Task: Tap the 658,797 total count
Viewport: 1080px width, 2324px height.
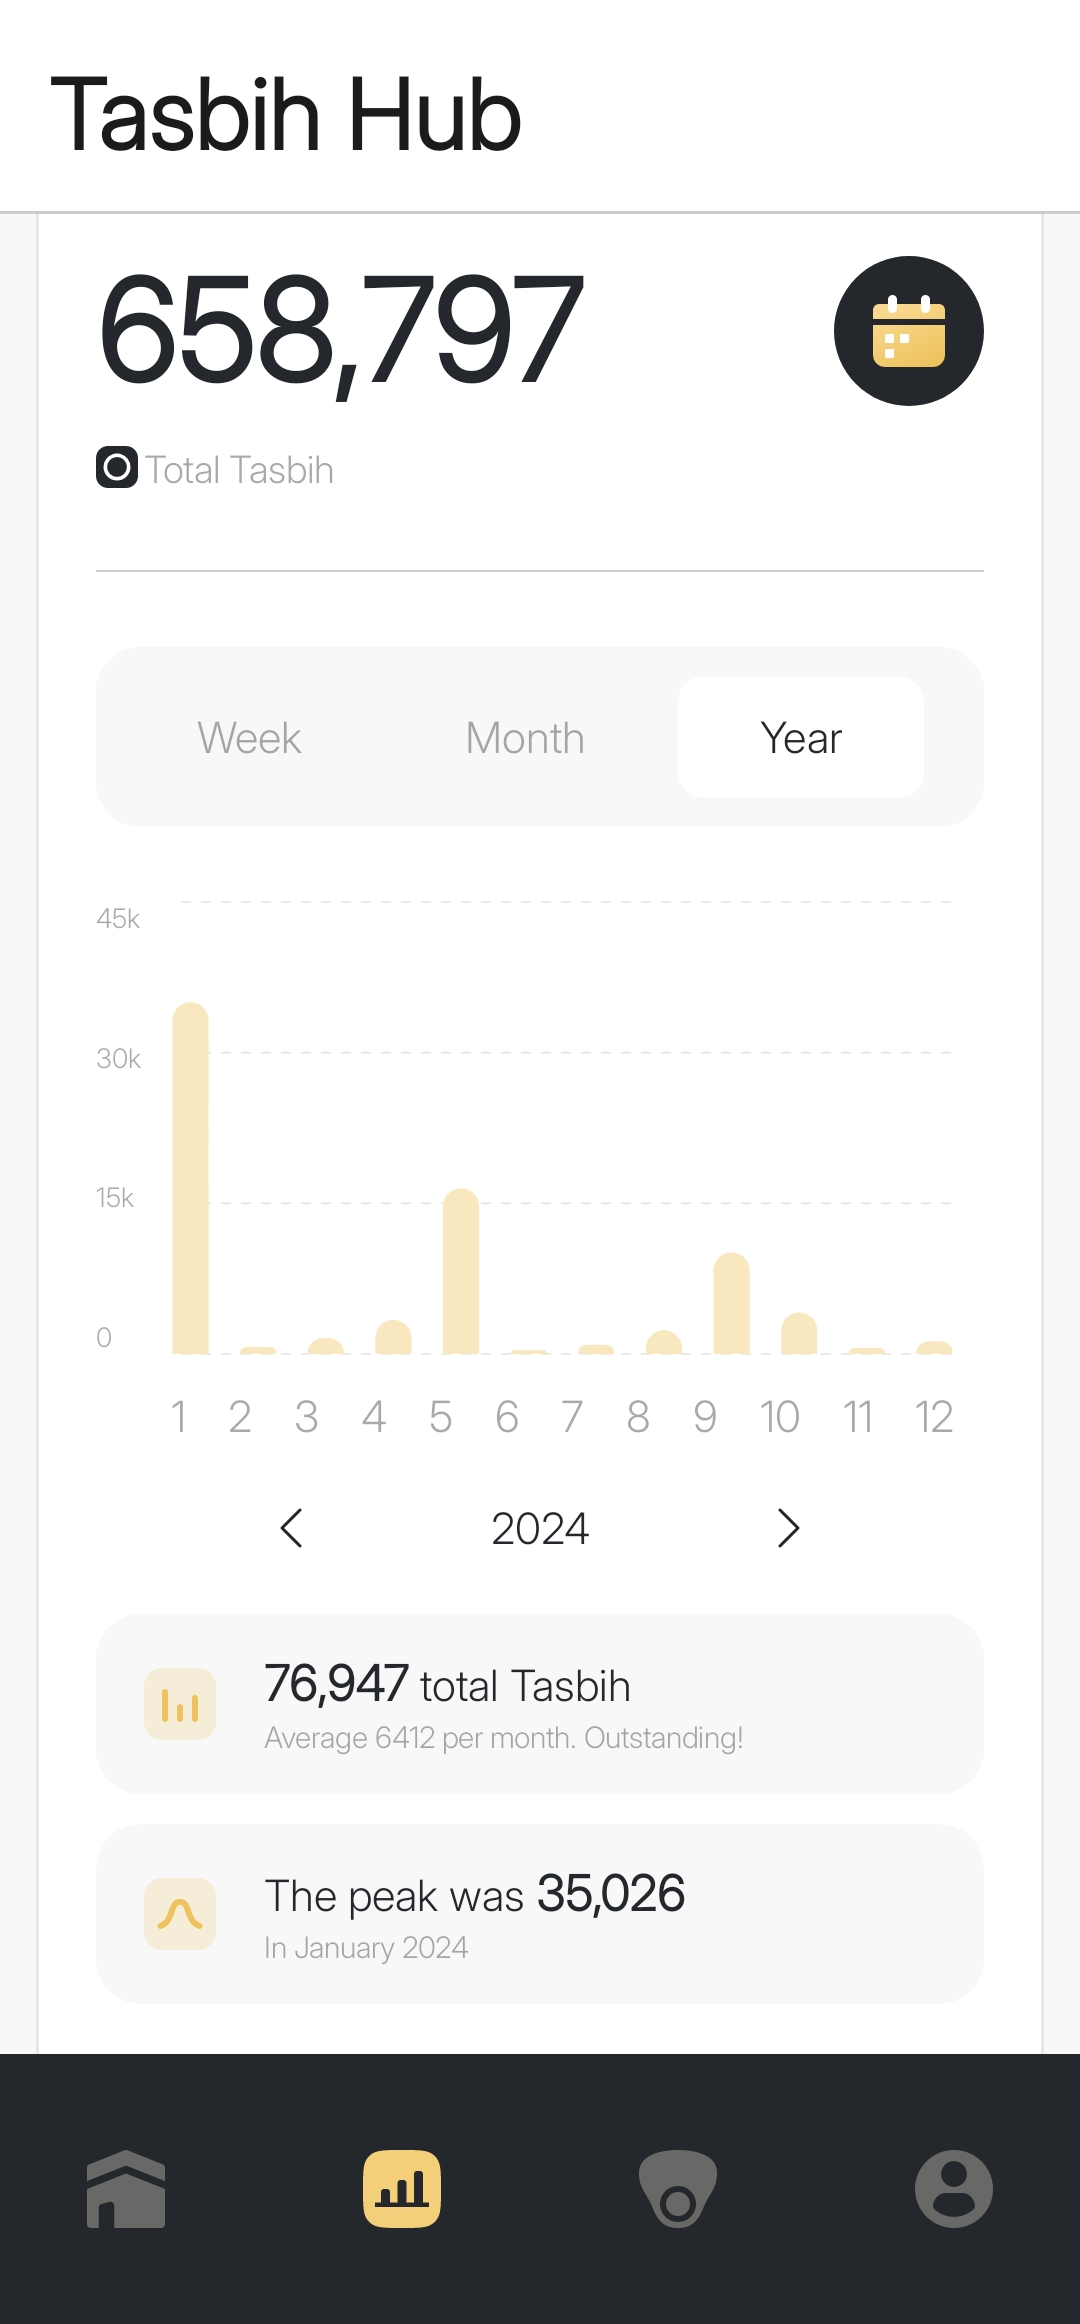Action: tap(340, 331)
